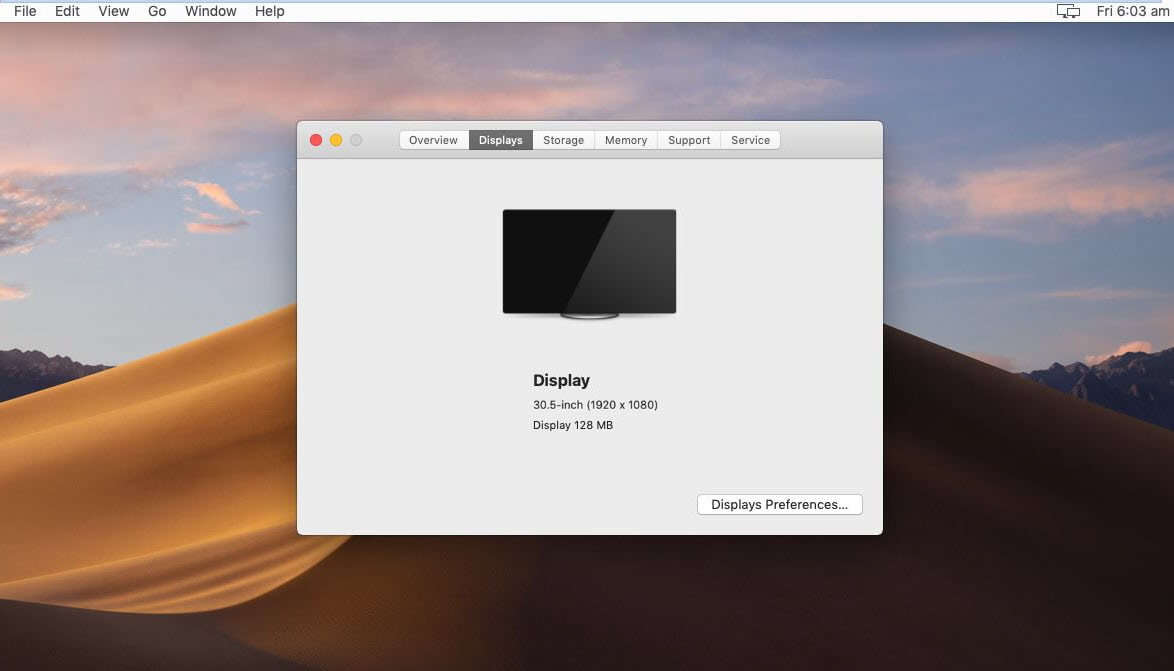Go to the Support tab
Screen dimensions: 1174x671
click(x=689, y=140)
